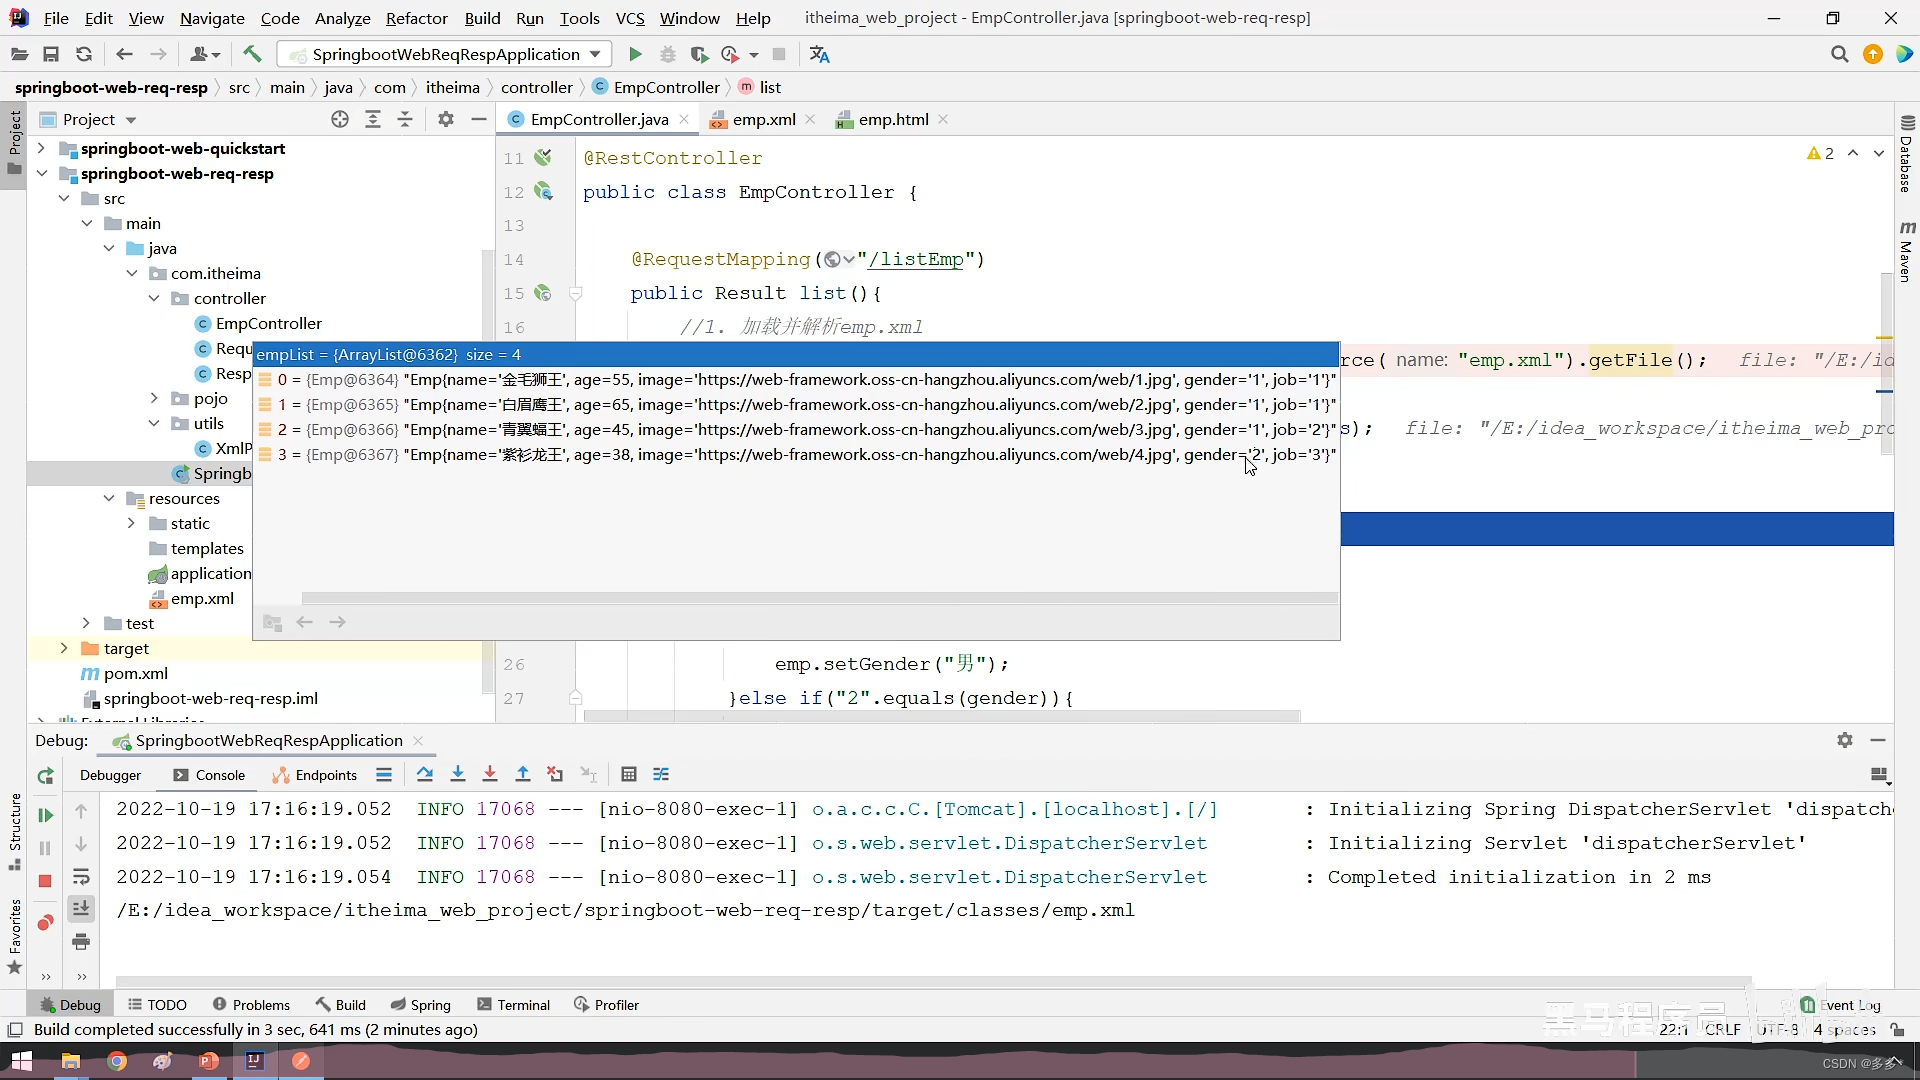
Task: Expand the target folder in project tree
Action: coord(64,648)
